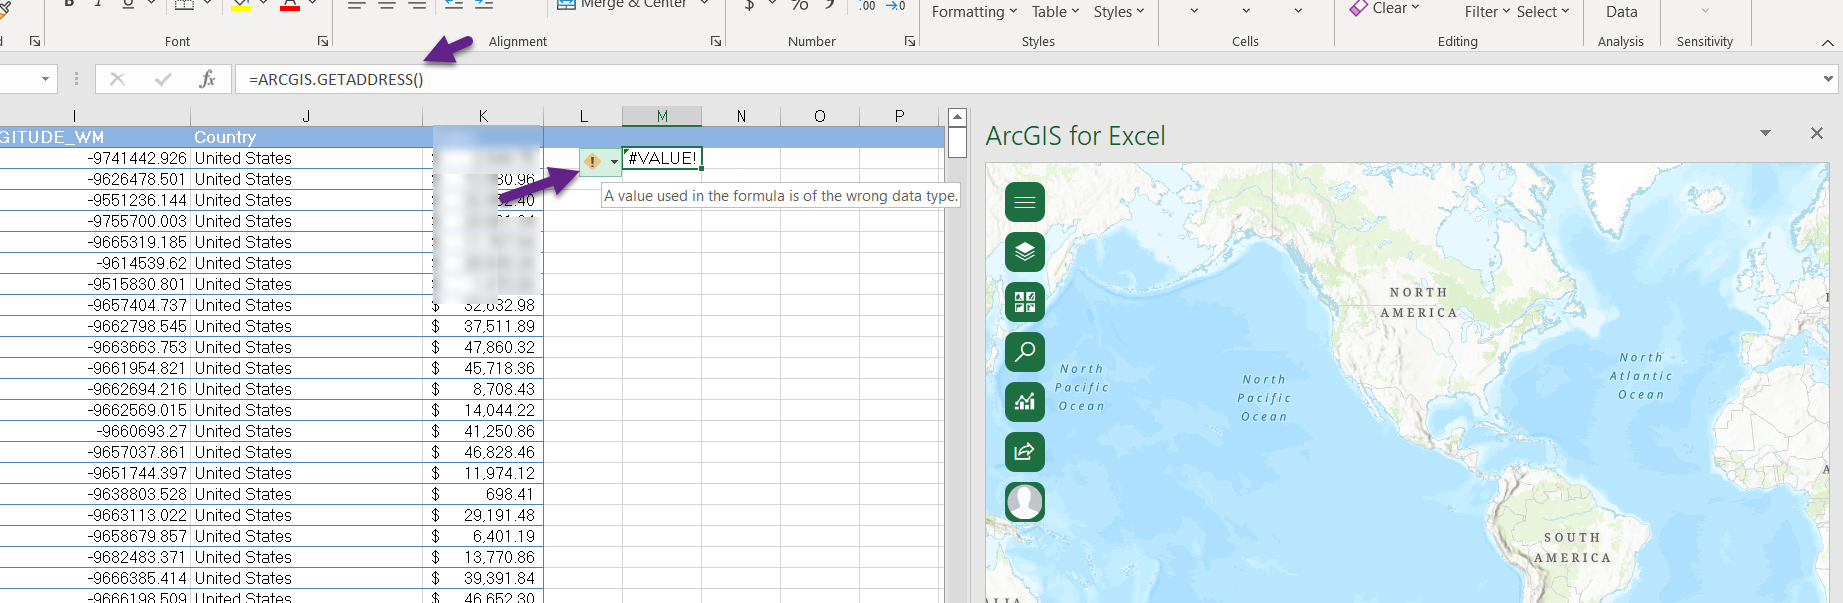The image size is (1843, 603).
Task: Expand the Name Box dropdown arrow
Action: tap(45, 79)
